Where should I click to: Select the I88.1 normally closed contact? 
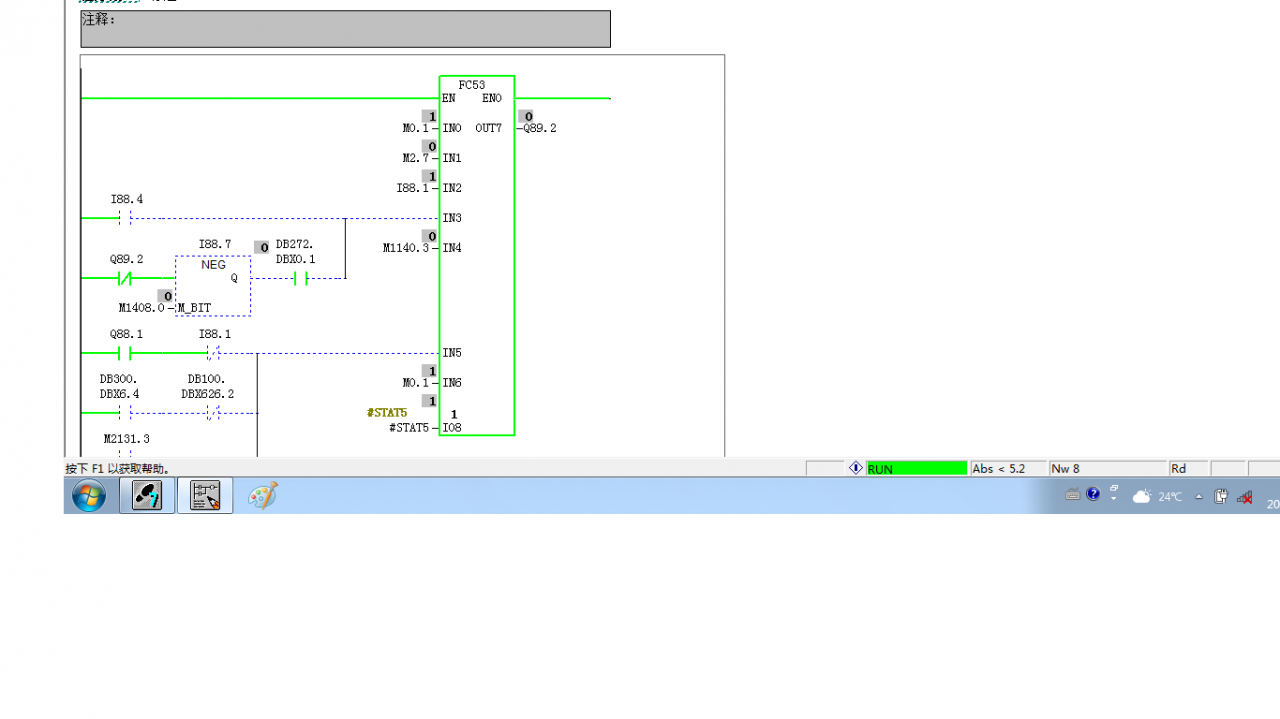click(214, 353)
